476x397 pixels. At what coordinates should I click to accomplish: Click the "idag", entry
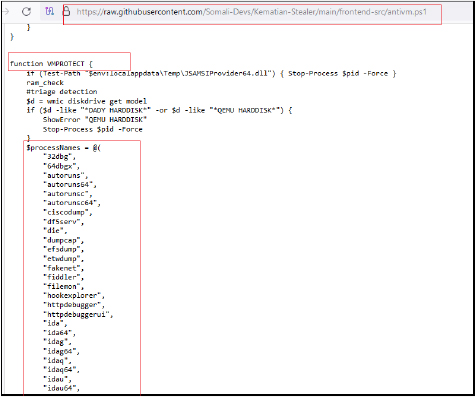point(57,342)
